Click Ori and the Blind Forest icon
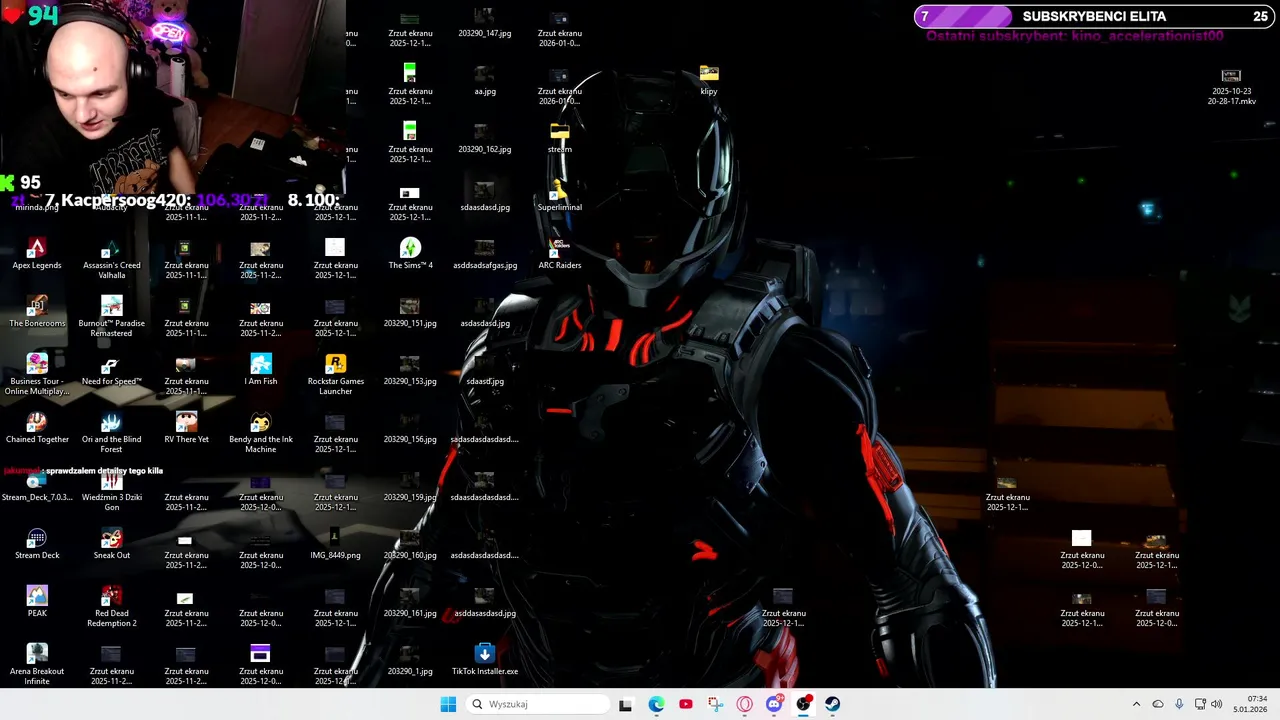 coord(111,433)
